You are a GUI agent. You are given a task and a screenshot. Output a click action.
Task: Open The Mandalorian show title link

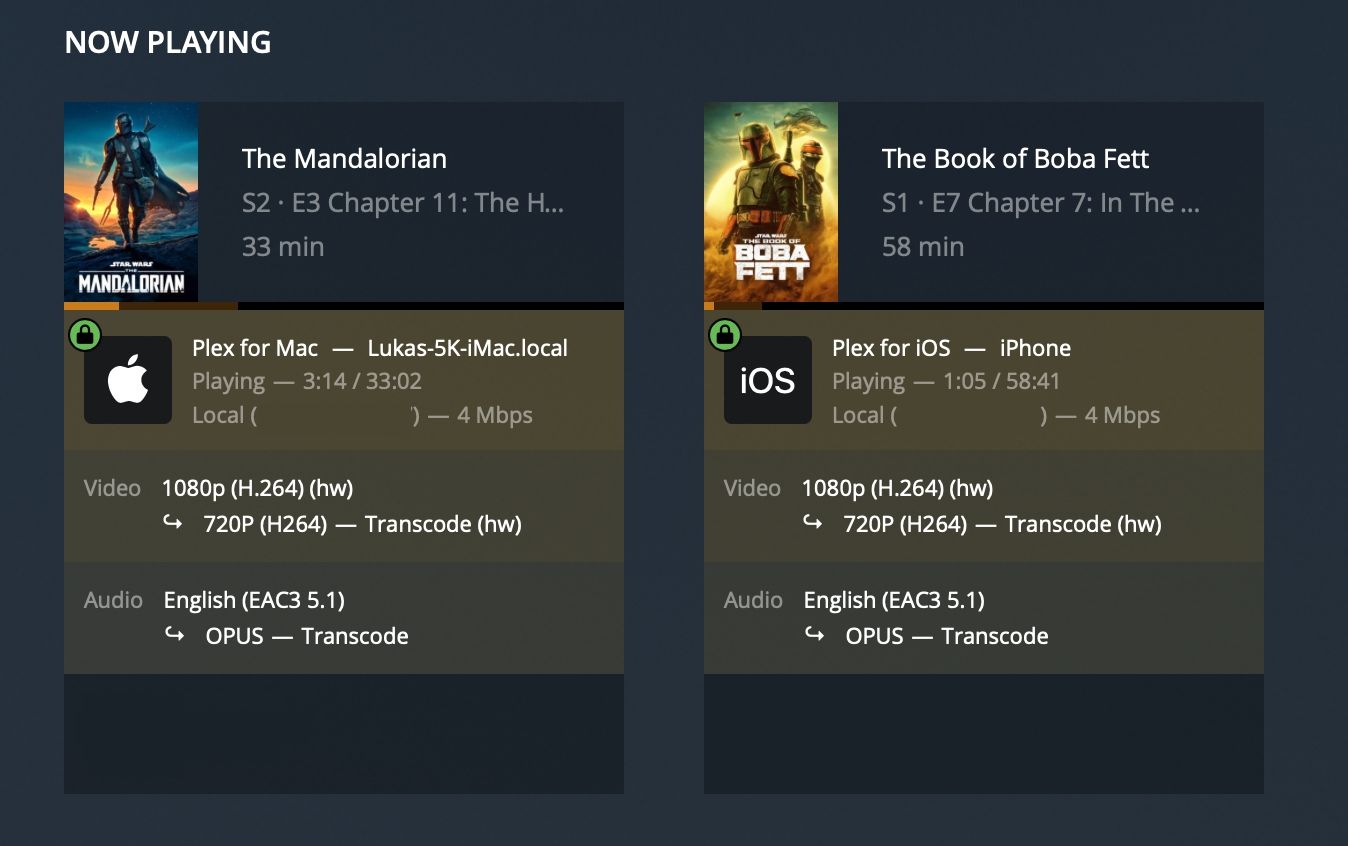coord(344,158)
